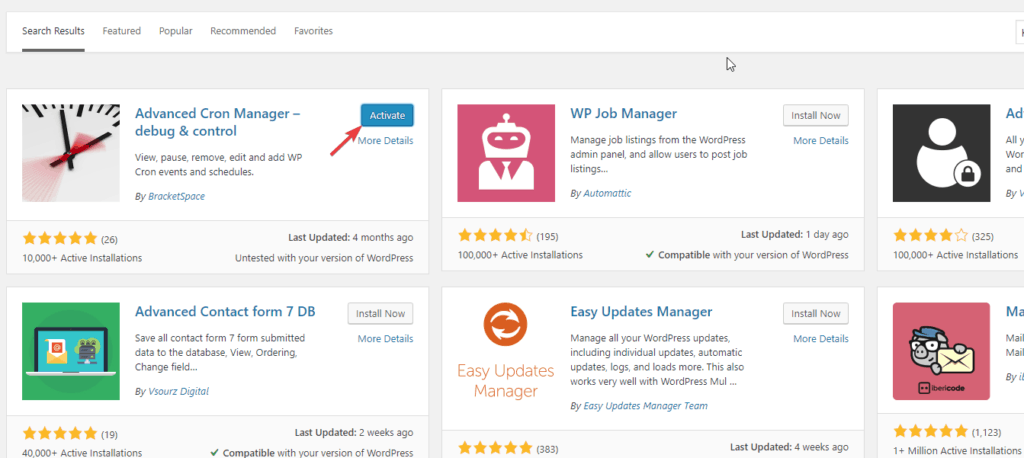Click the Advanced Contact form 7 DB icon

[x=71, y=351]
